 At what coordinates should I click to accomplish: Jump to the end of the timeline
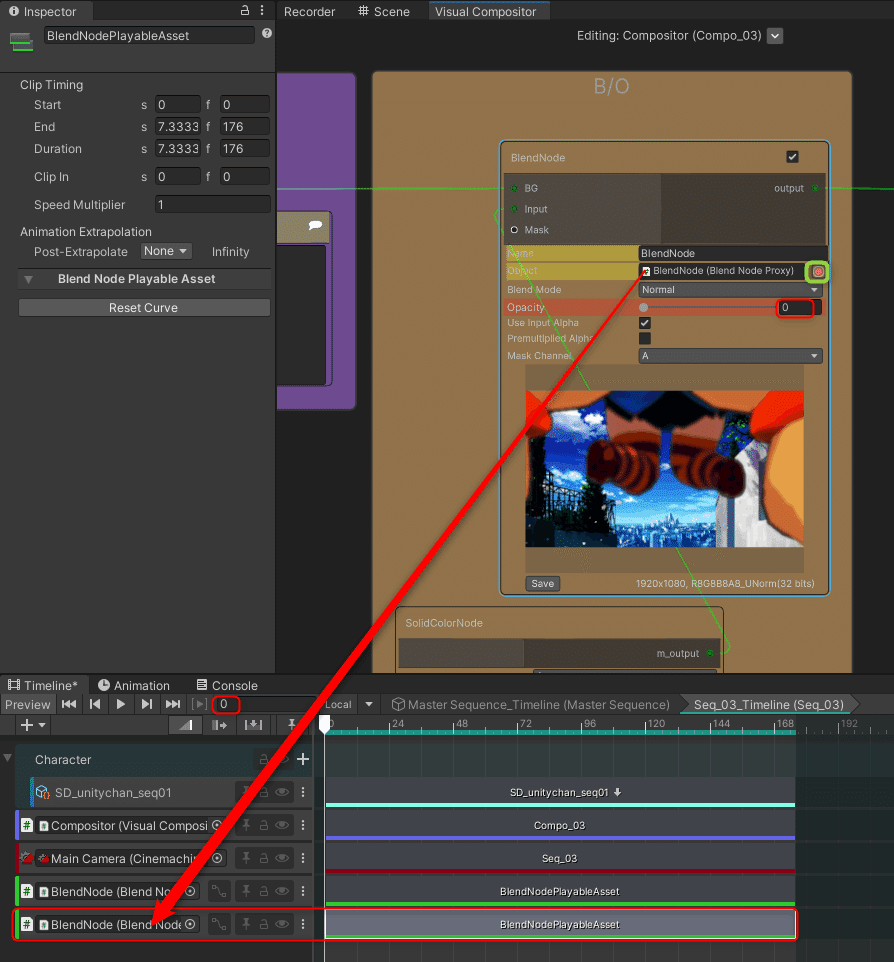click(x=173, y=704)
